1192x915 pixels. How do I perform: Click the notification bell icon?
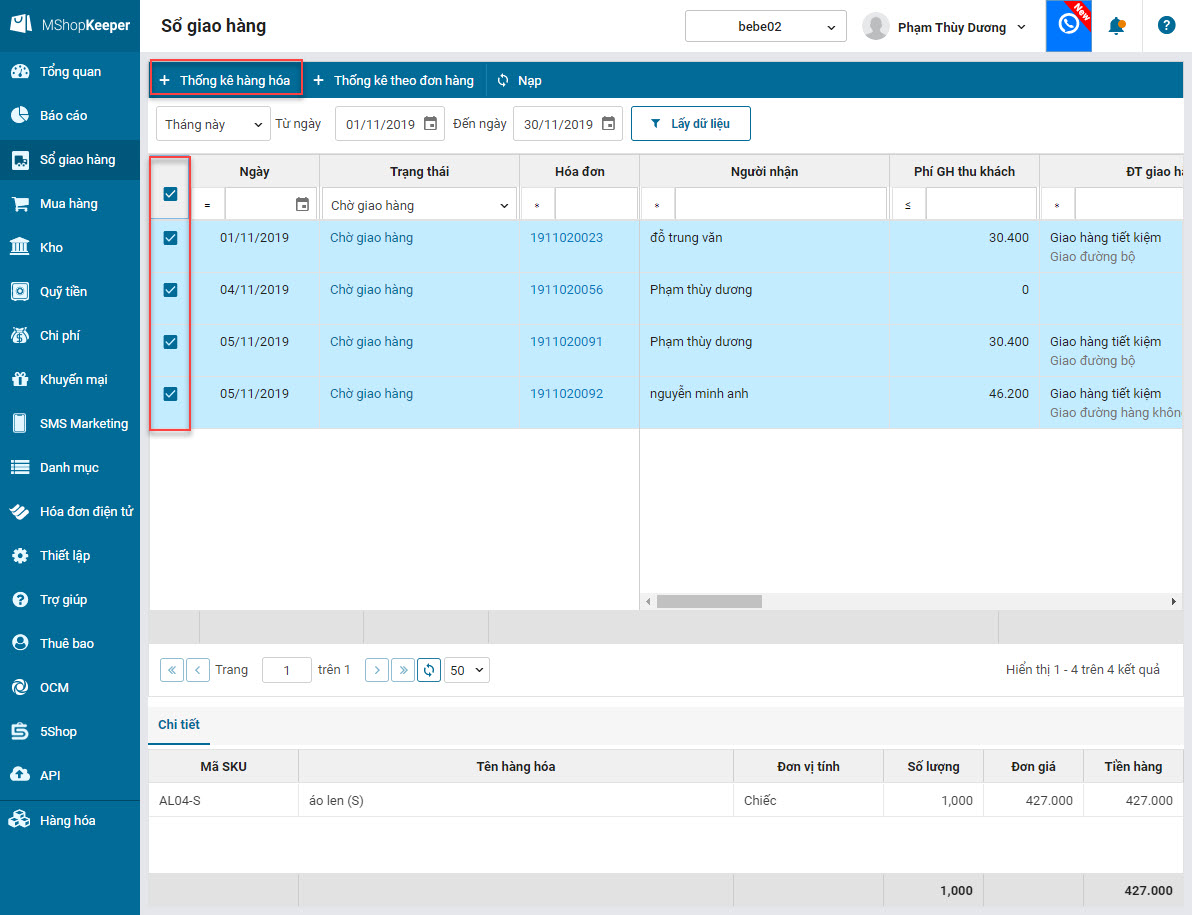(1117, 26)
